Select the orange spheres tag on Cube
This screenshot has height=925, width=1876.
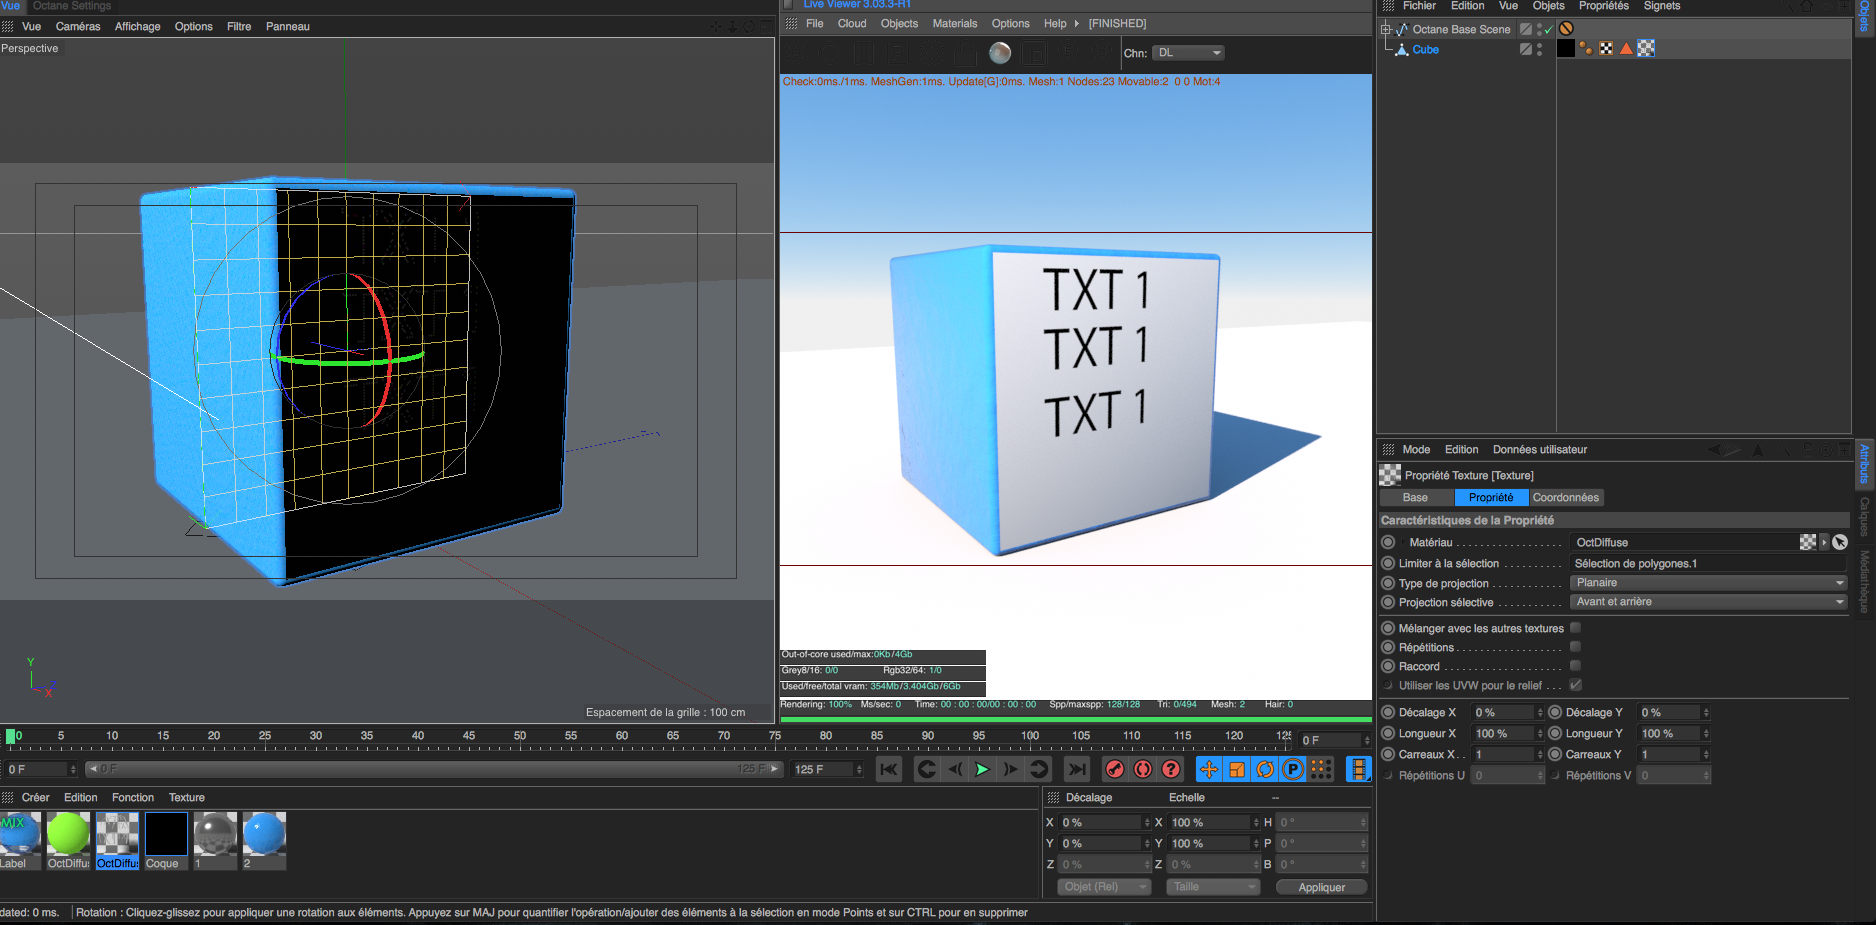1586,48
